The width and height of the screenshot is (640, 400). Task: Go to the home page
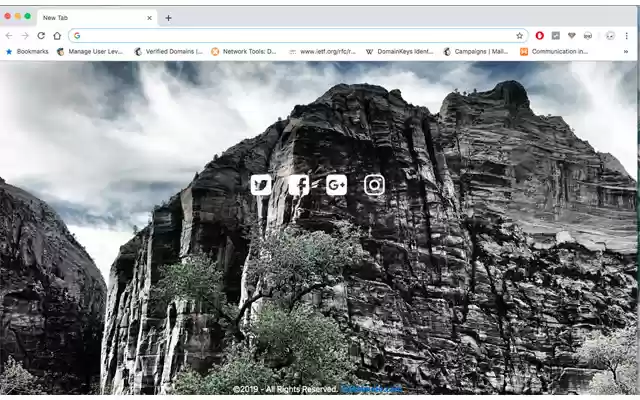(x=57, y=36)
